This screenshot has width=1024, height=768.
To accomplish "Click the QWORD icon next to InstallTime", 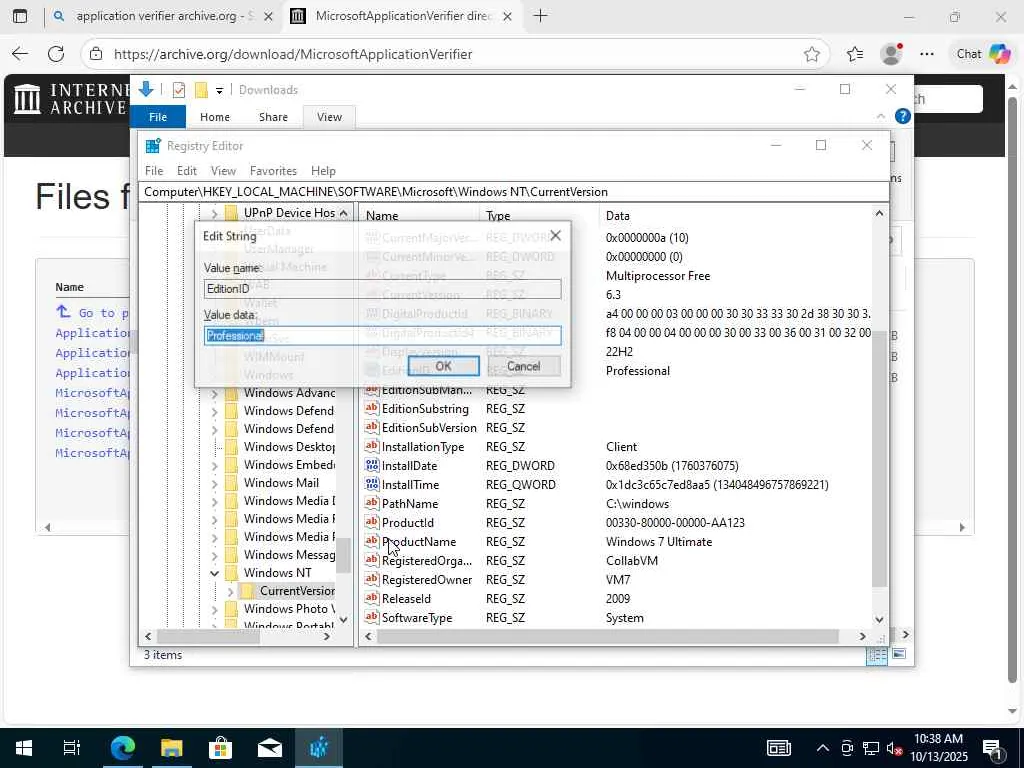I will tap(372, 484).
